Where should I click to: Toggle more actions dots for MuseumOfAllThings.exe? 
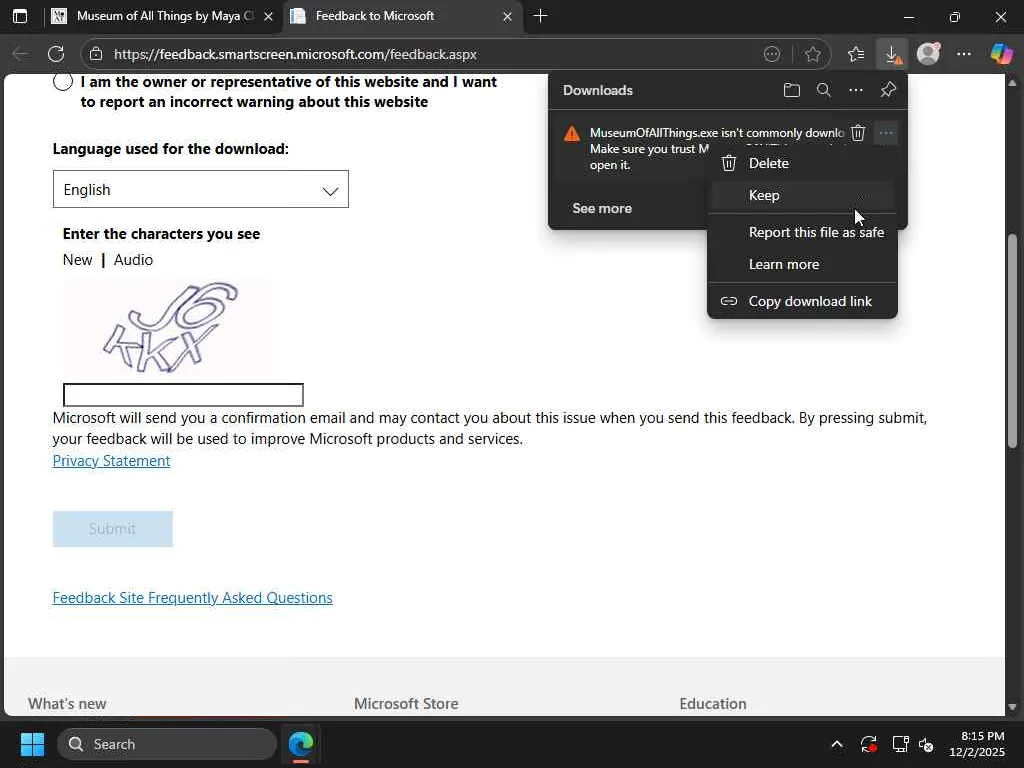[886, 133]
